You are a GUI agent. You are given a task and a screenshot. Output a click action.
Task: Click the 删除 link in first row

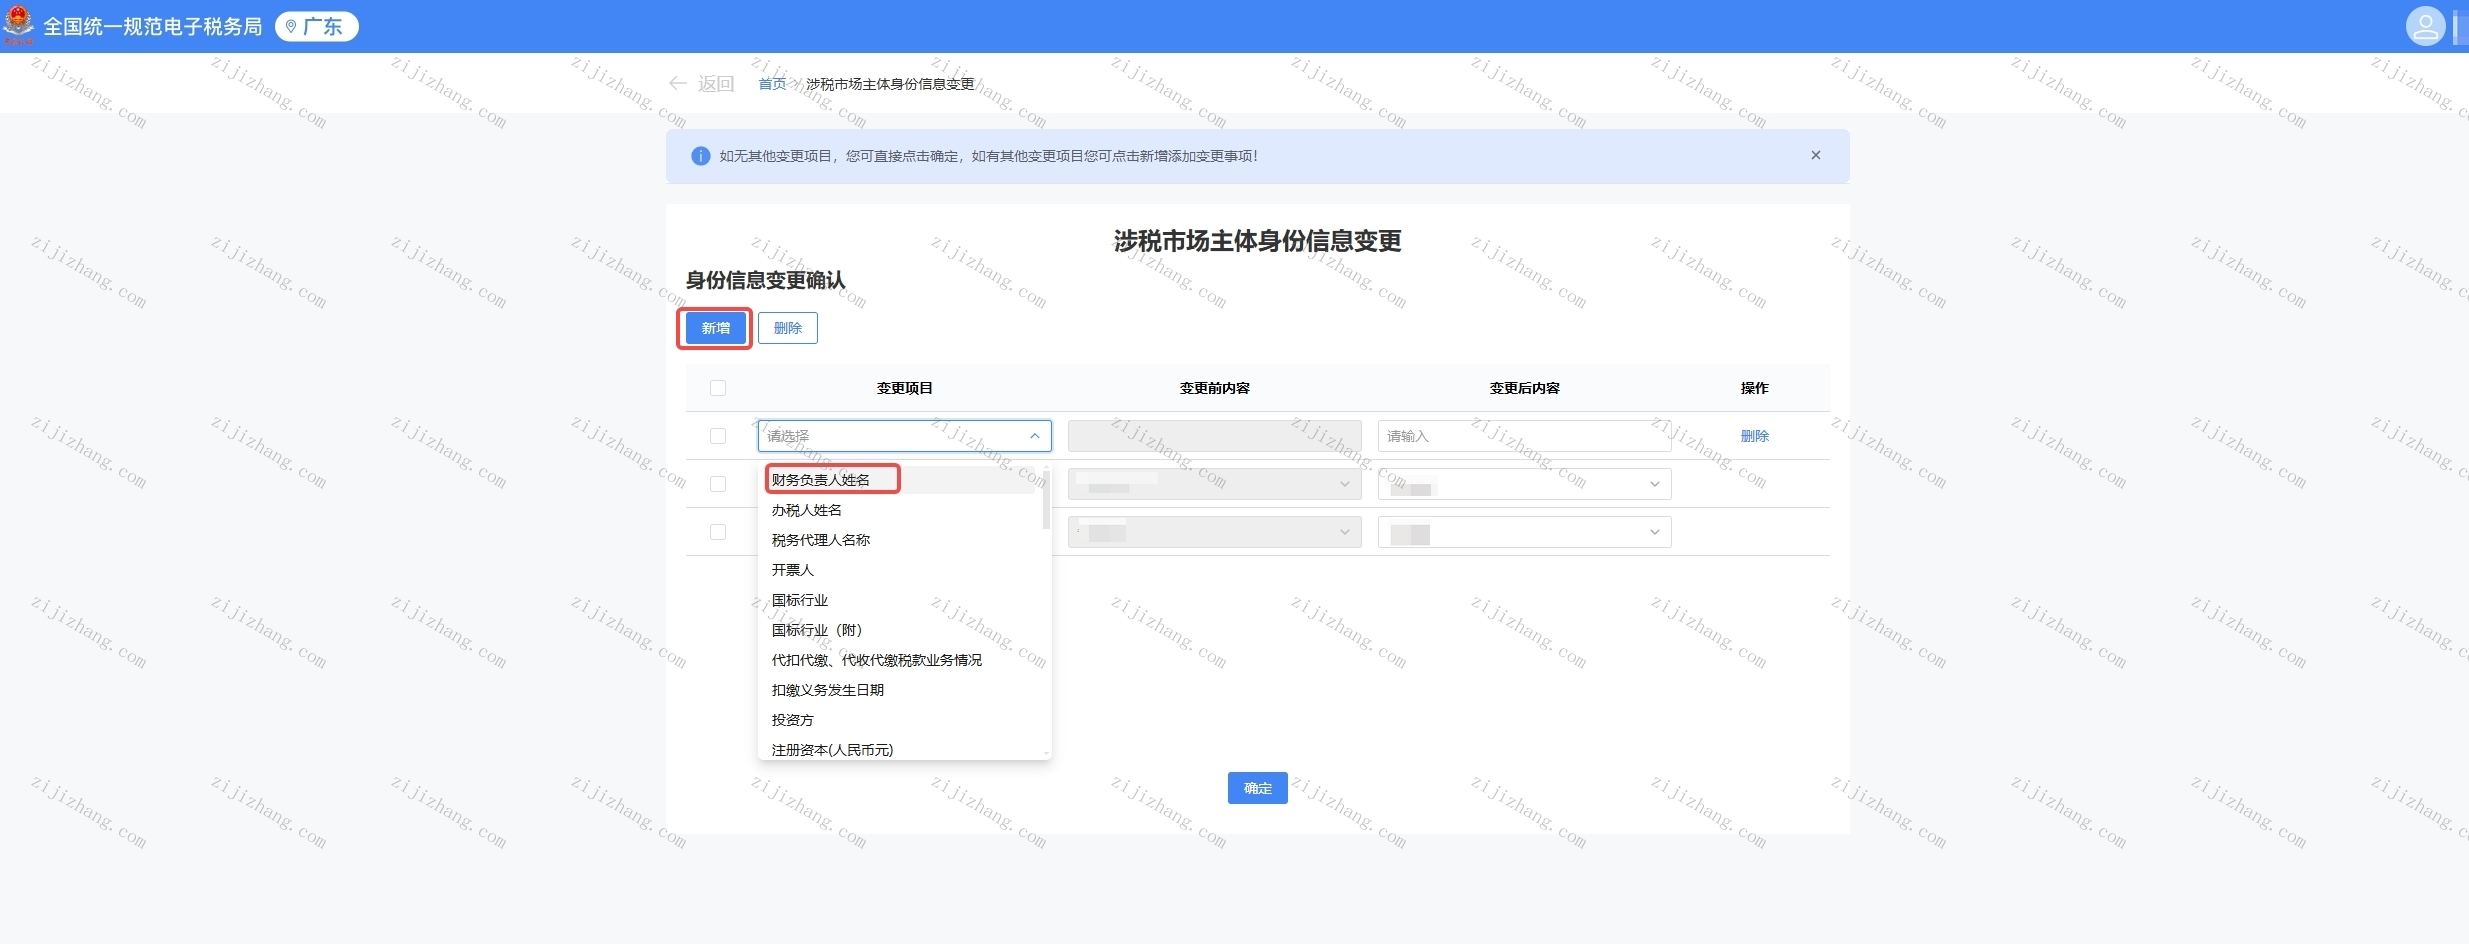1755,436
